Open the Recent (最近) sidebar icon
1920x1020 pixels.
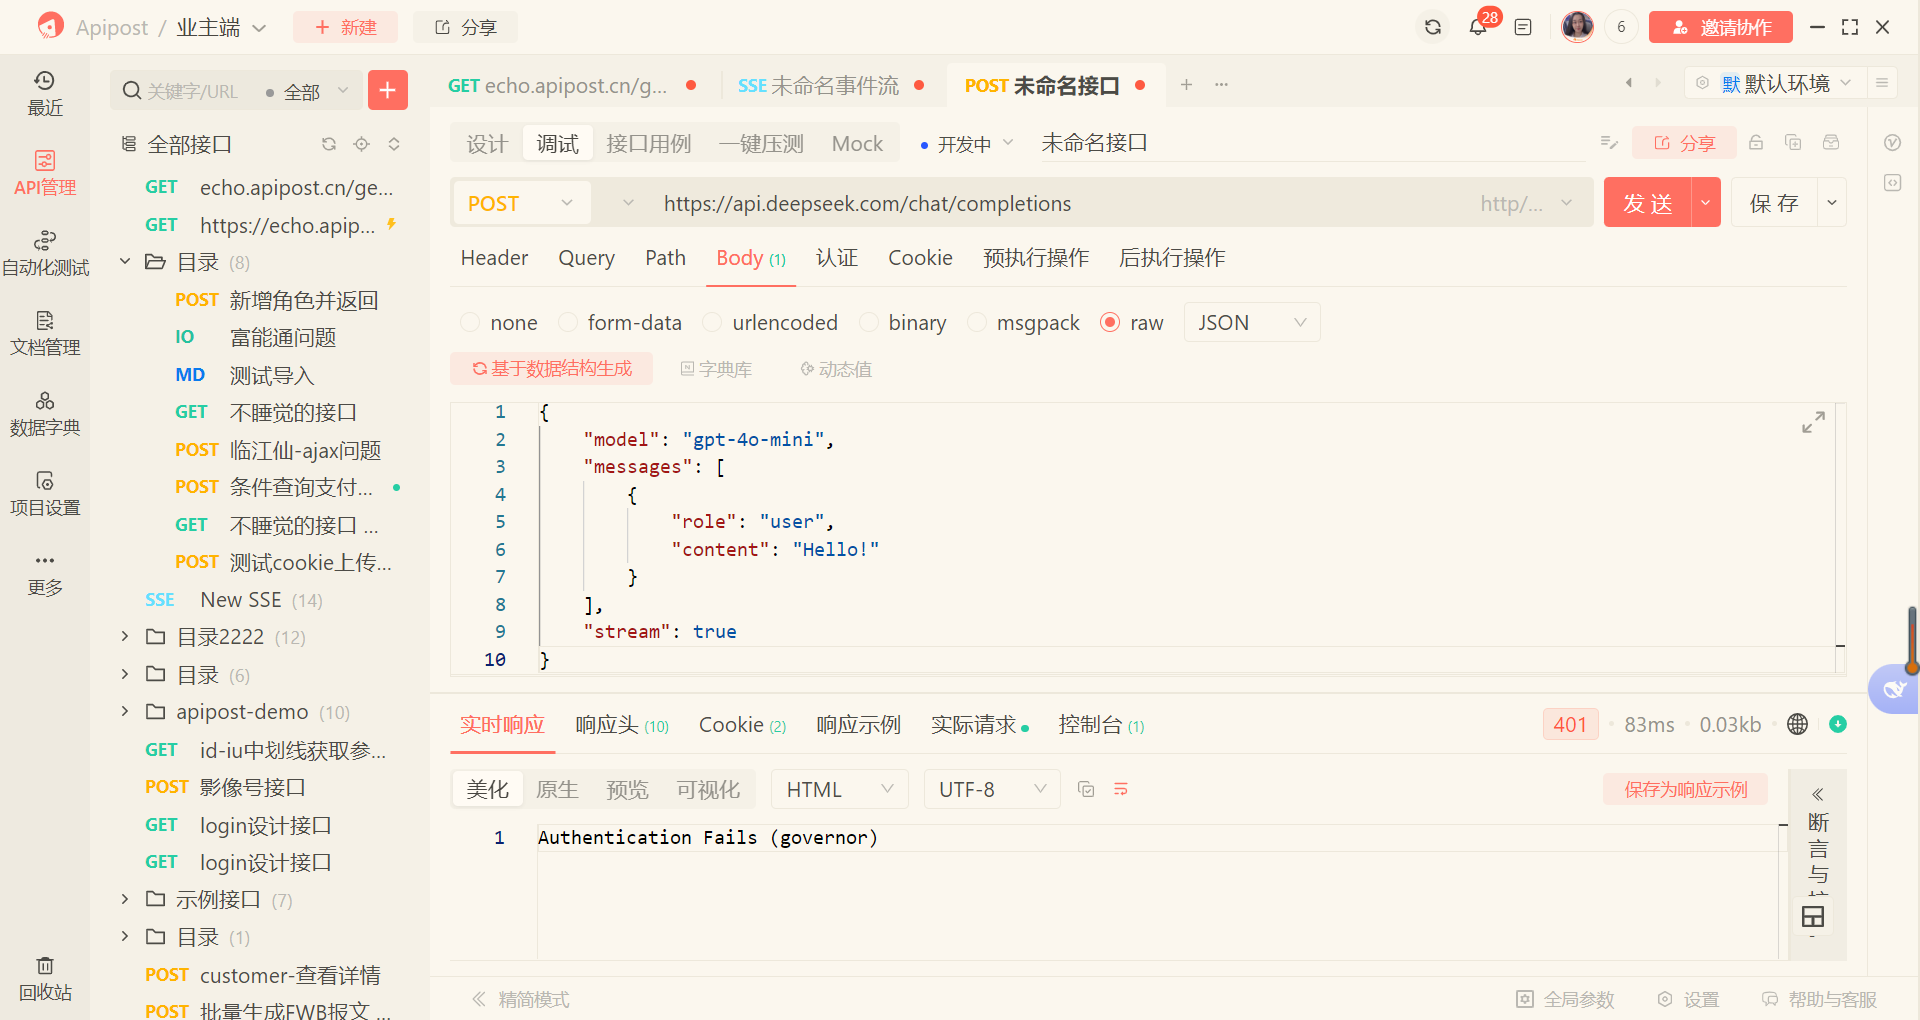coord(45,93)
